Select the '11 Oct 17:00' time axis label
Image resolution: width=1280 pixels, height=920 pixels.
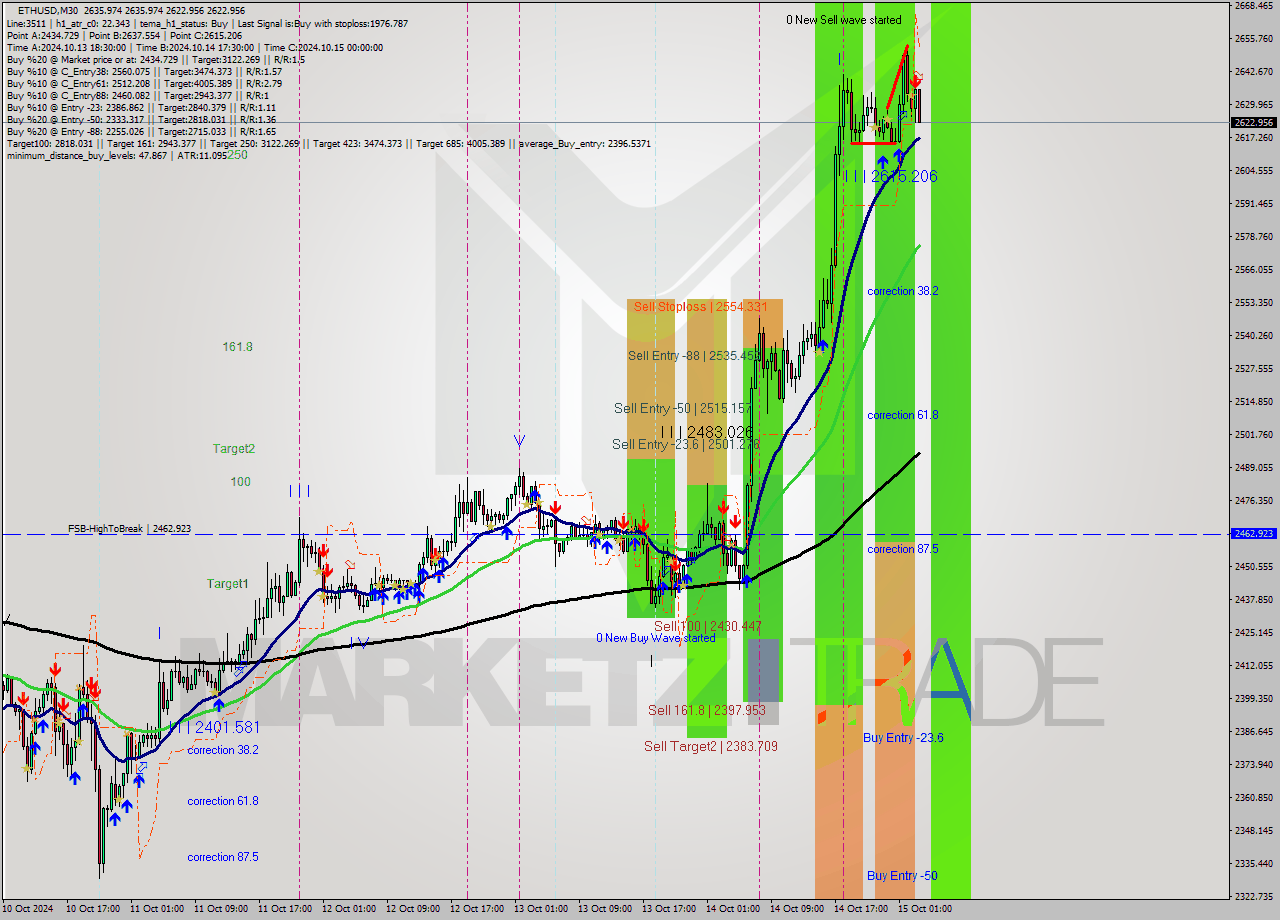pos(284,909)
